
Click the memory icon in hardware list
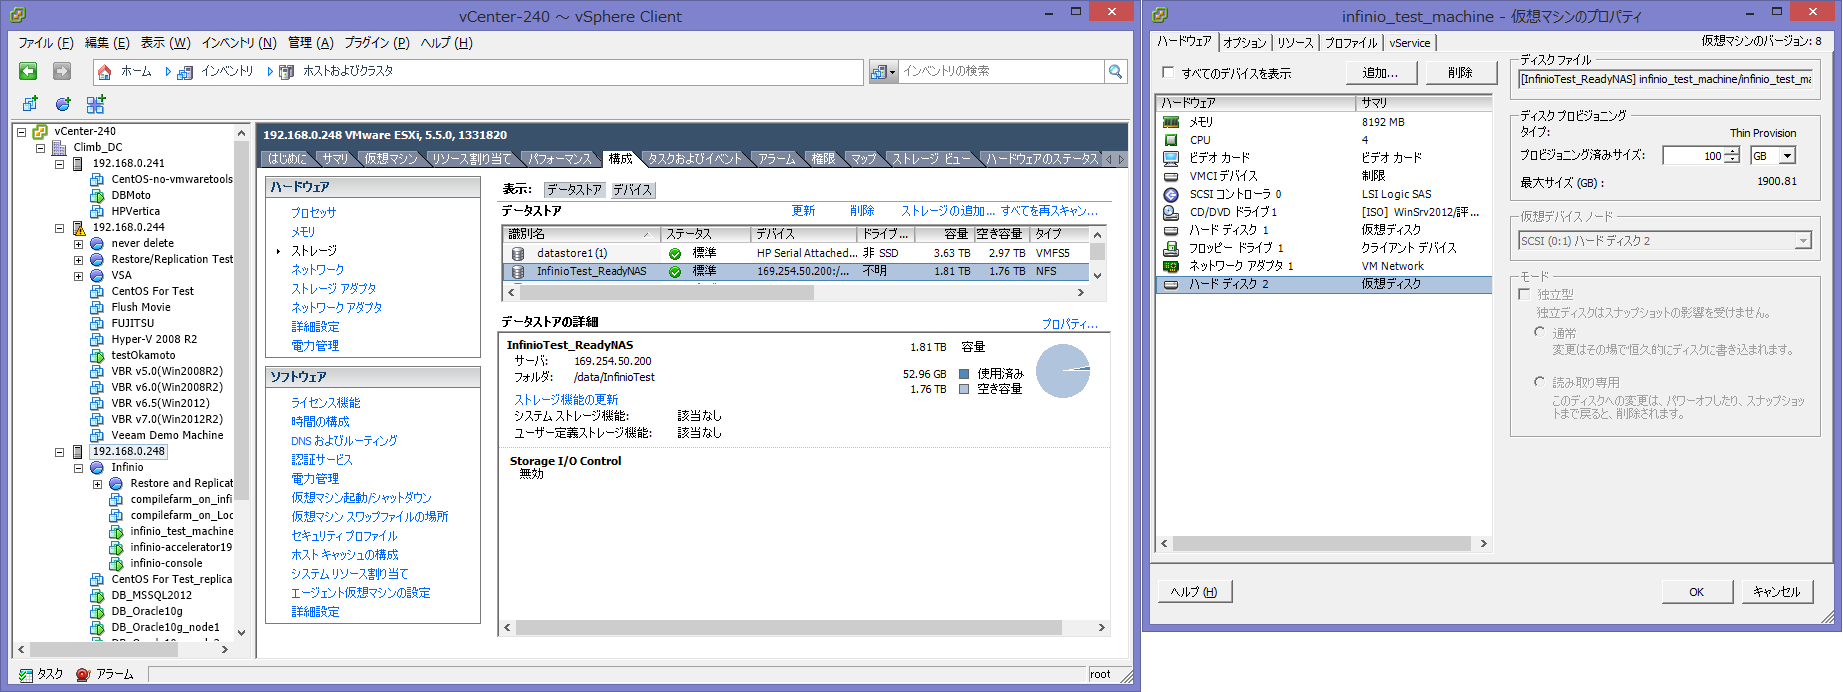pos(1171,122)
